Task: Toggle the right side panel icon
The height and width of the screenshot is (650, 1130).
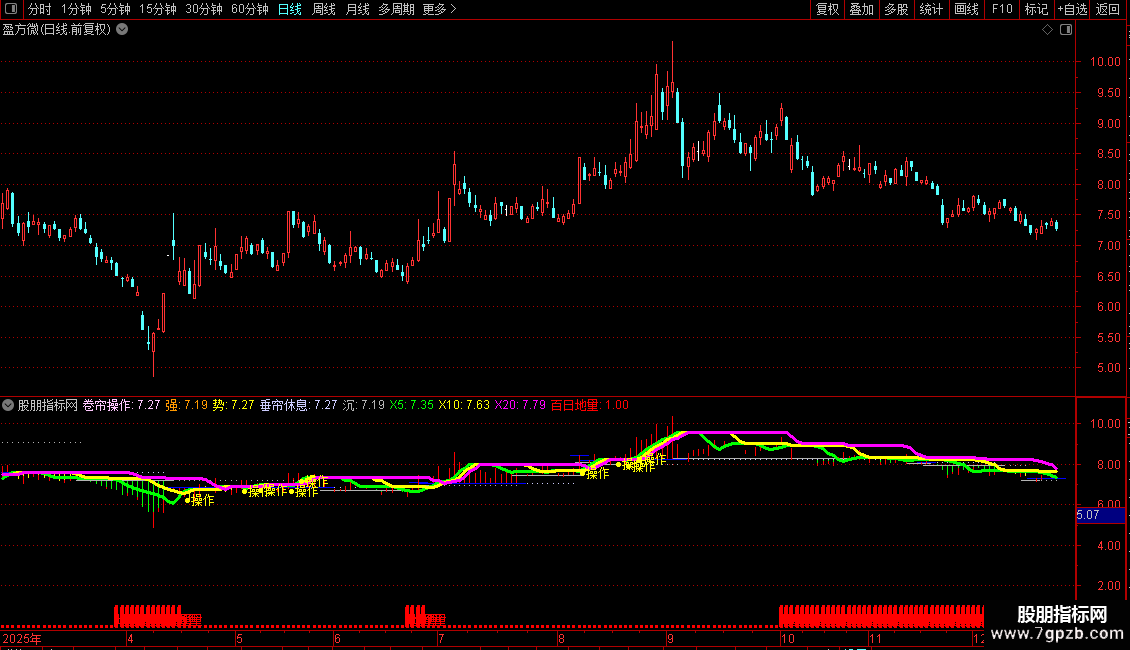Action: pos(1066,30)
